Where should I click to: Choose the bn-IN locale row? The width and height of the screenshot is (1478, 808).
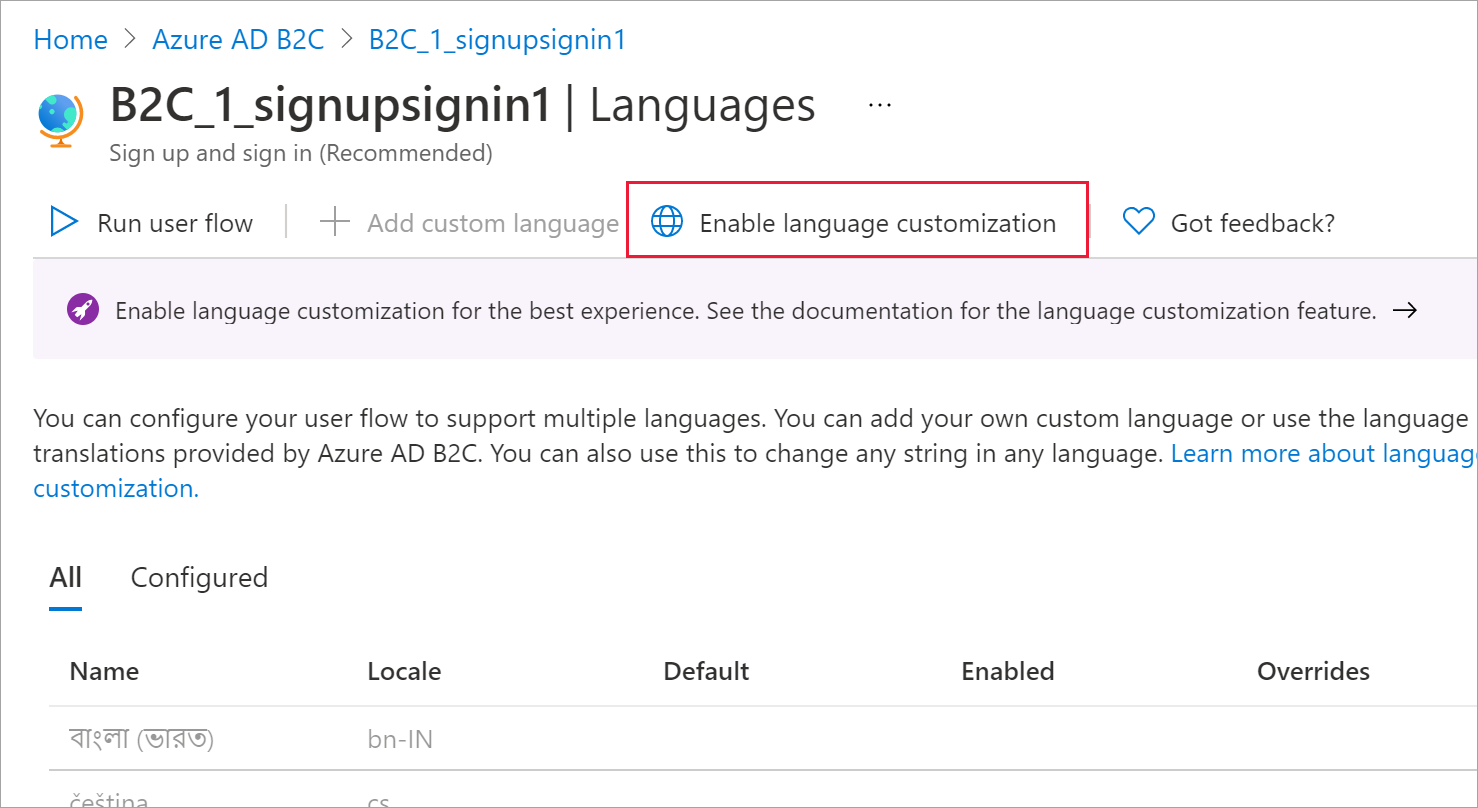(x=399, y=738)
